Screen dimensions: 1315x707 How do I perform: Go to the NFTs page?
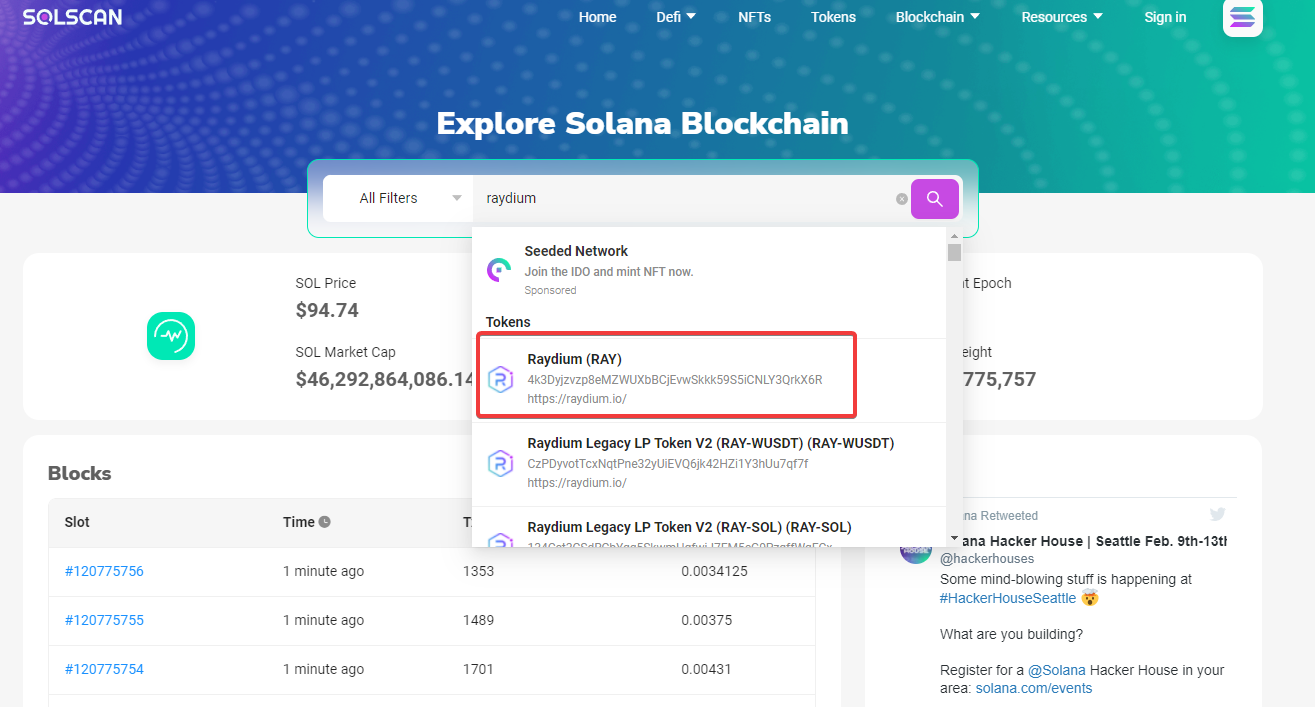754,17
